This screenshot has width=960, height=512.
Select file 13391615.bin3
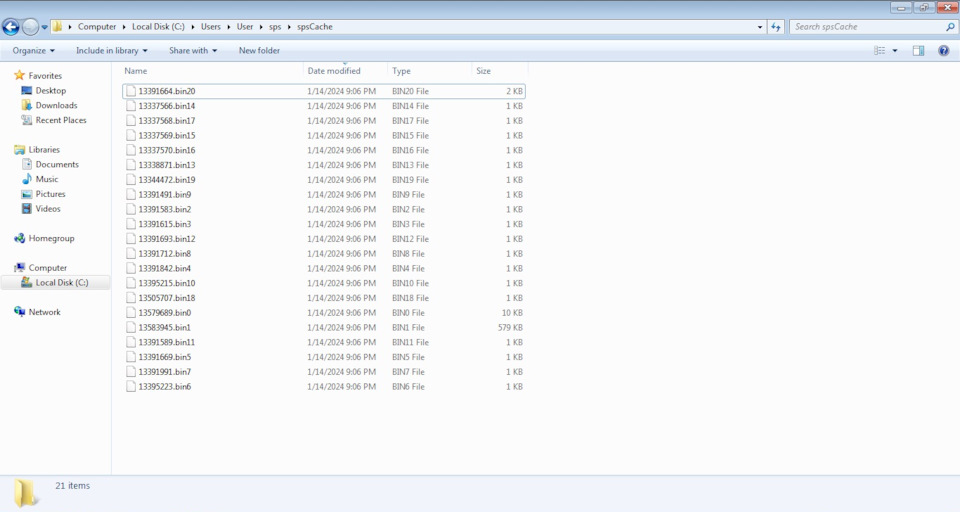click(324, 224)
